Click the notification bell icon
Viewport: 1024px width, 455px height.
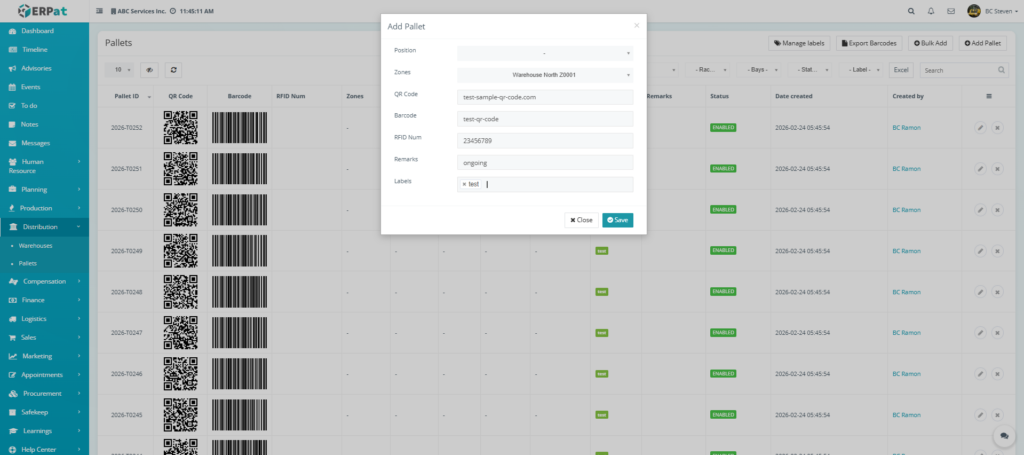[931, 11]
